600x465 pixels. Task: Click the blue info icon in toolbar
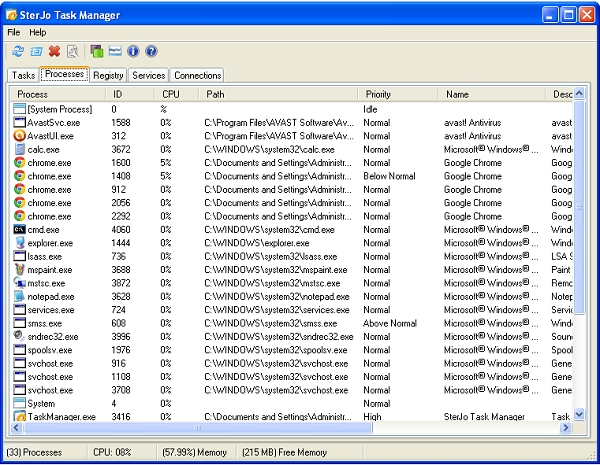(133, 51)
